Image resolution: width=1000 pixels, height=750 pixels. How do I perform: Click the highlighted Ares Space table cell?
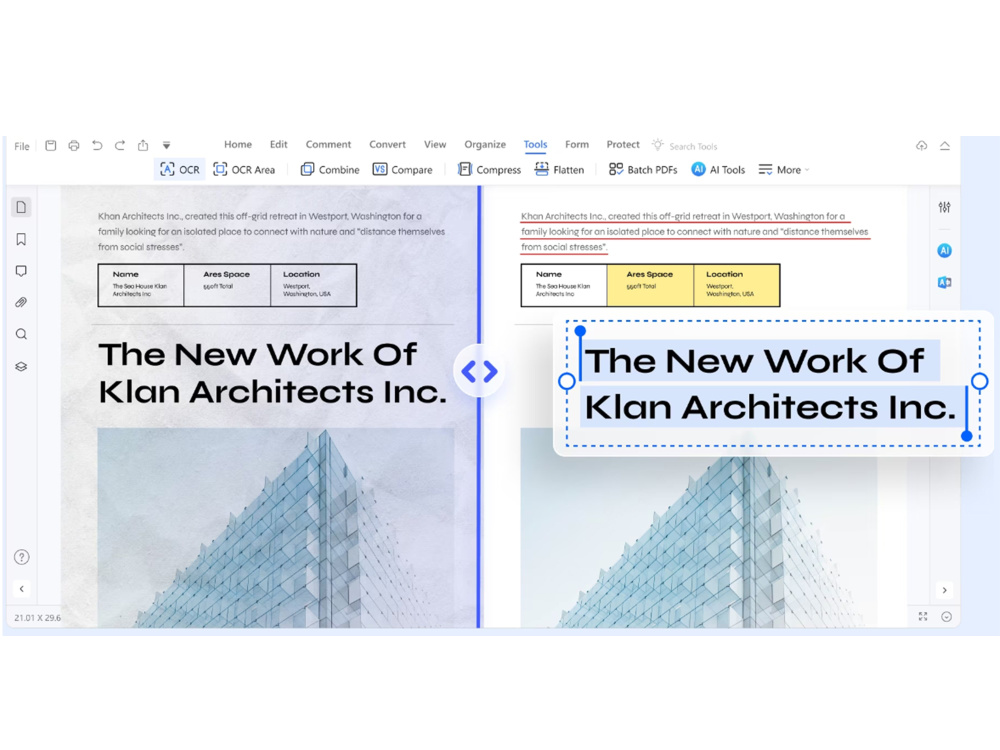650,285
